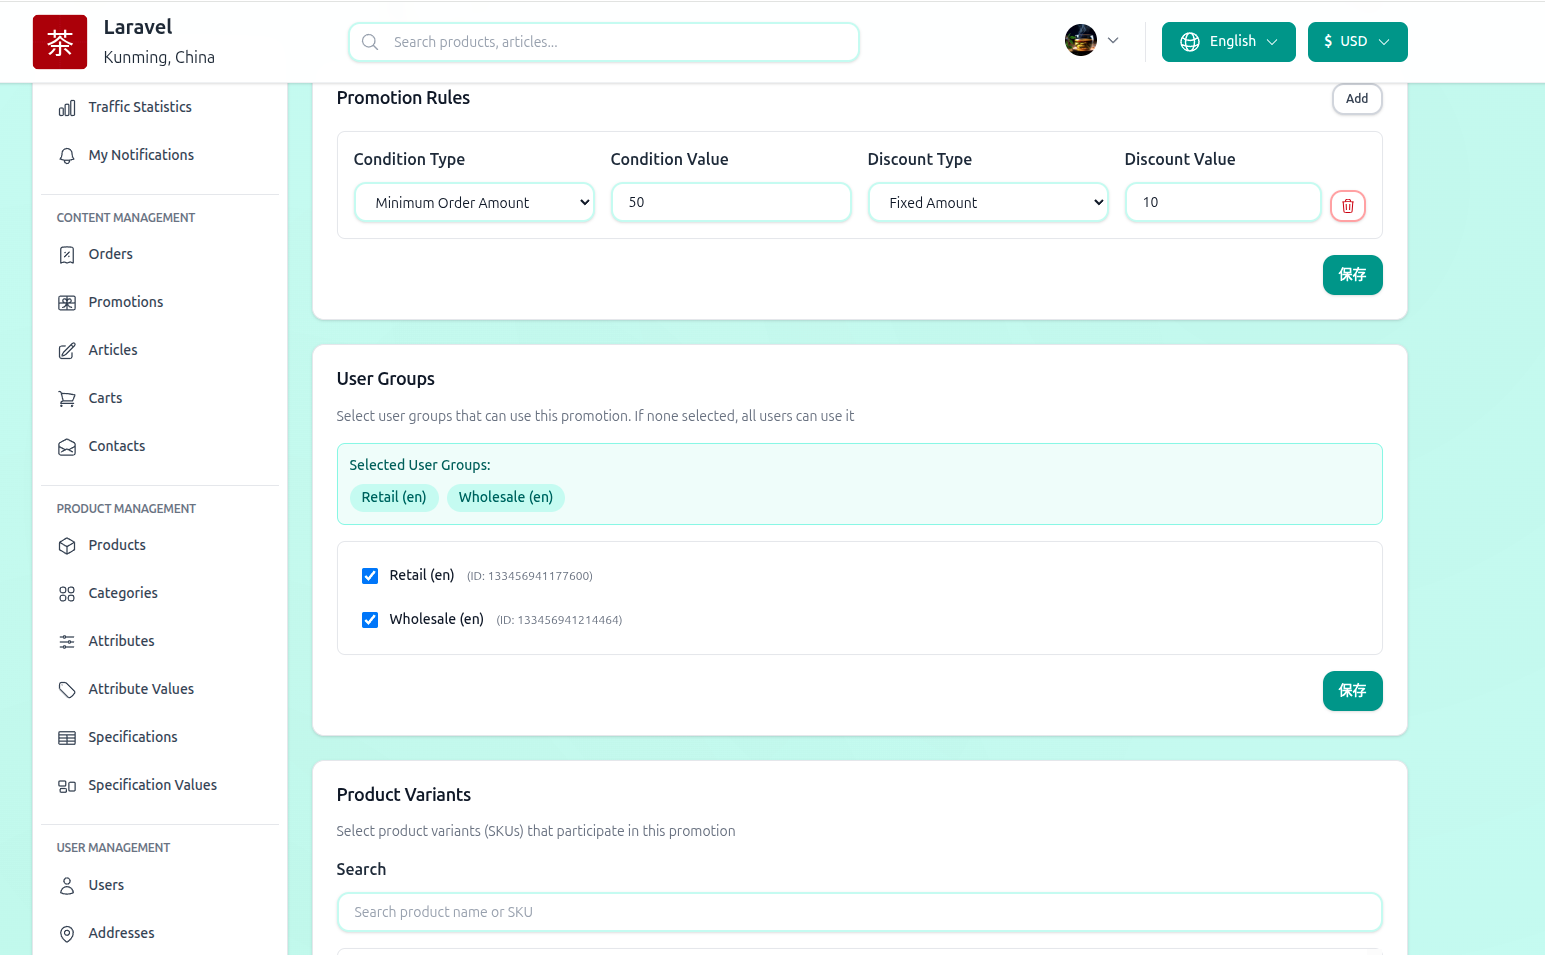1545x955 pixels.
Task: Focus the product name or SKU search box
Action: pyautogui.click(x=859, y=912)
